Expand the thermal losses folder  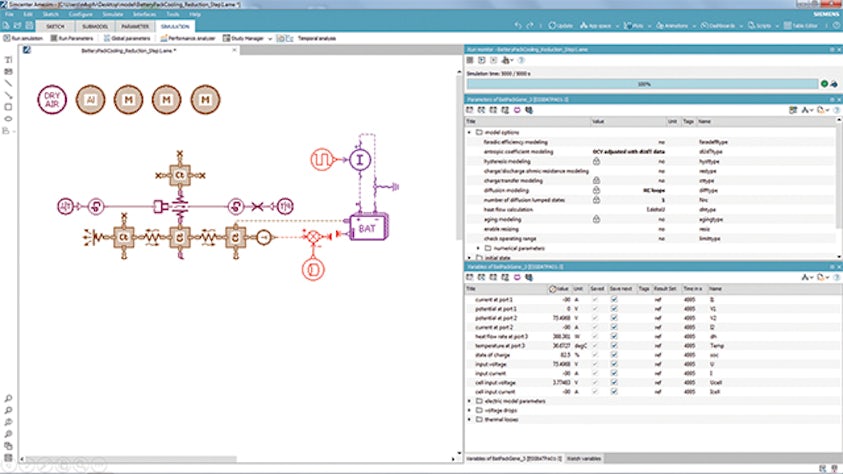[x=469, y=419]
